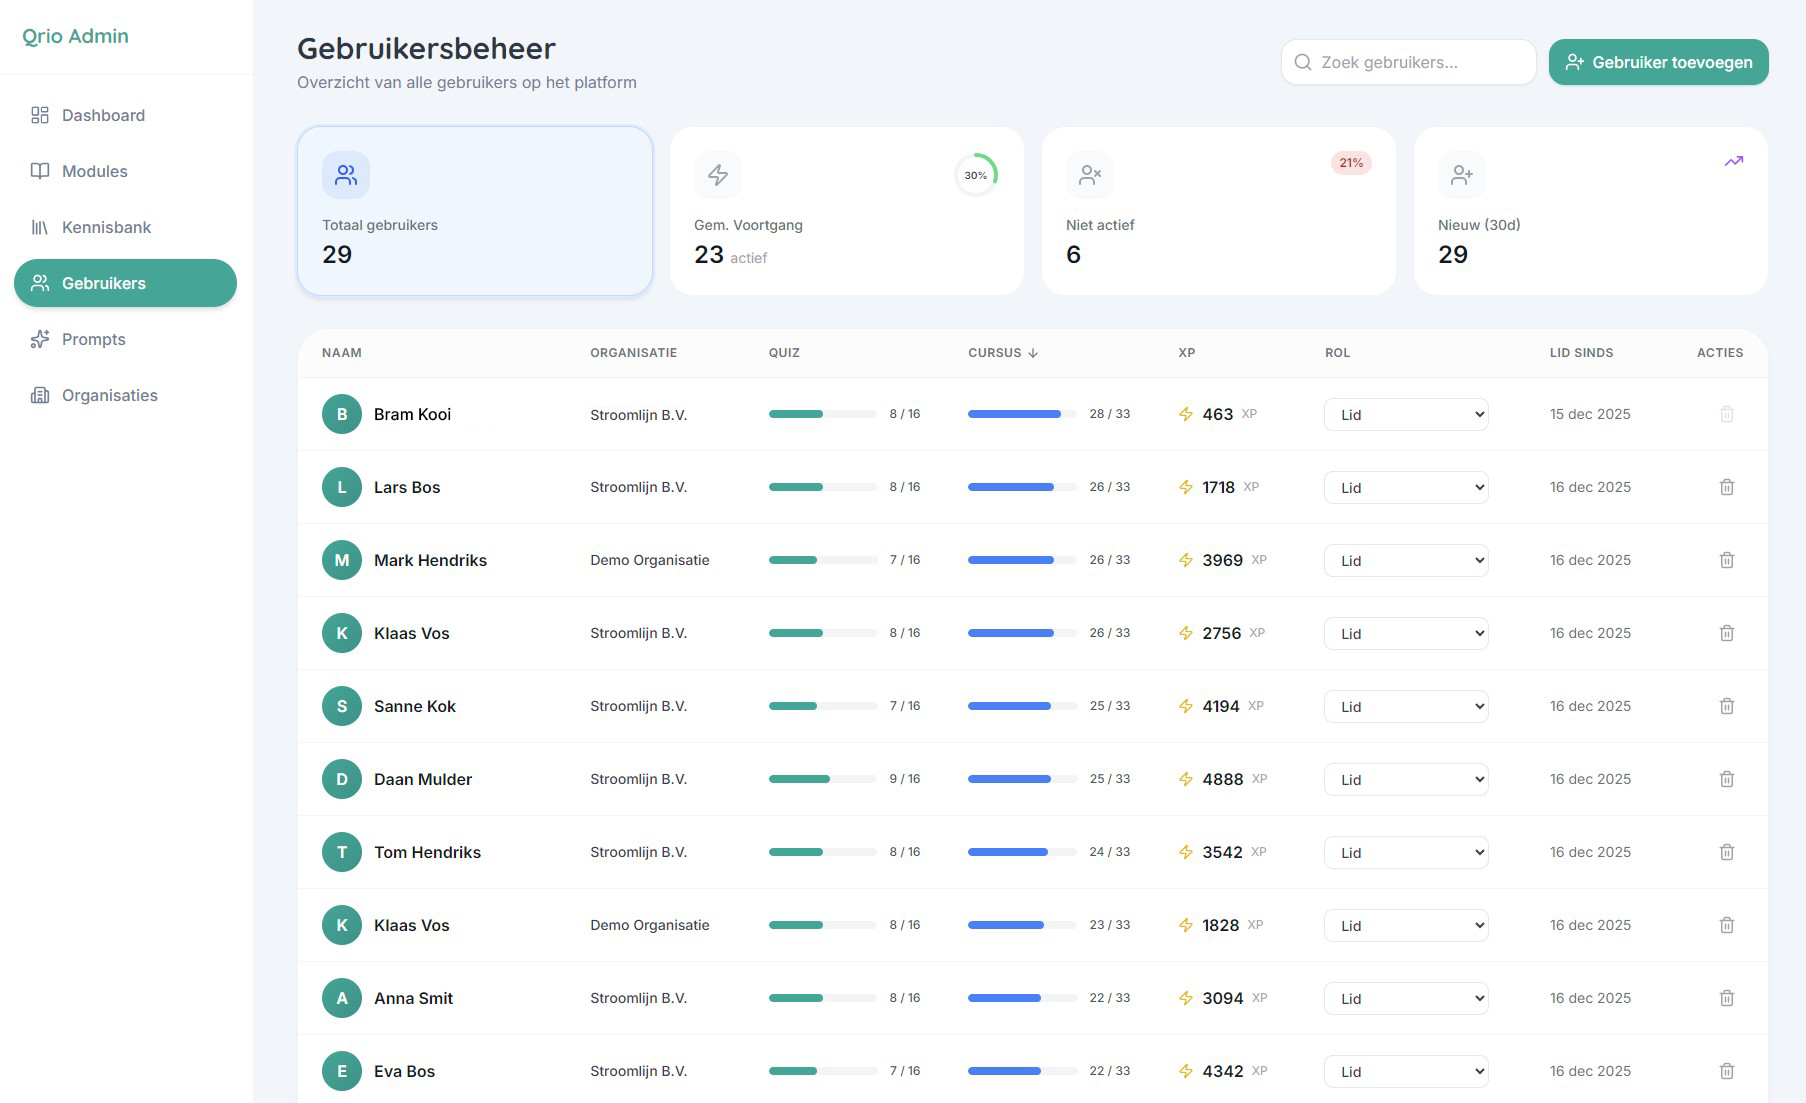
Task: Click the 30% circular progress indicator
Action: [x=975, y=174]
